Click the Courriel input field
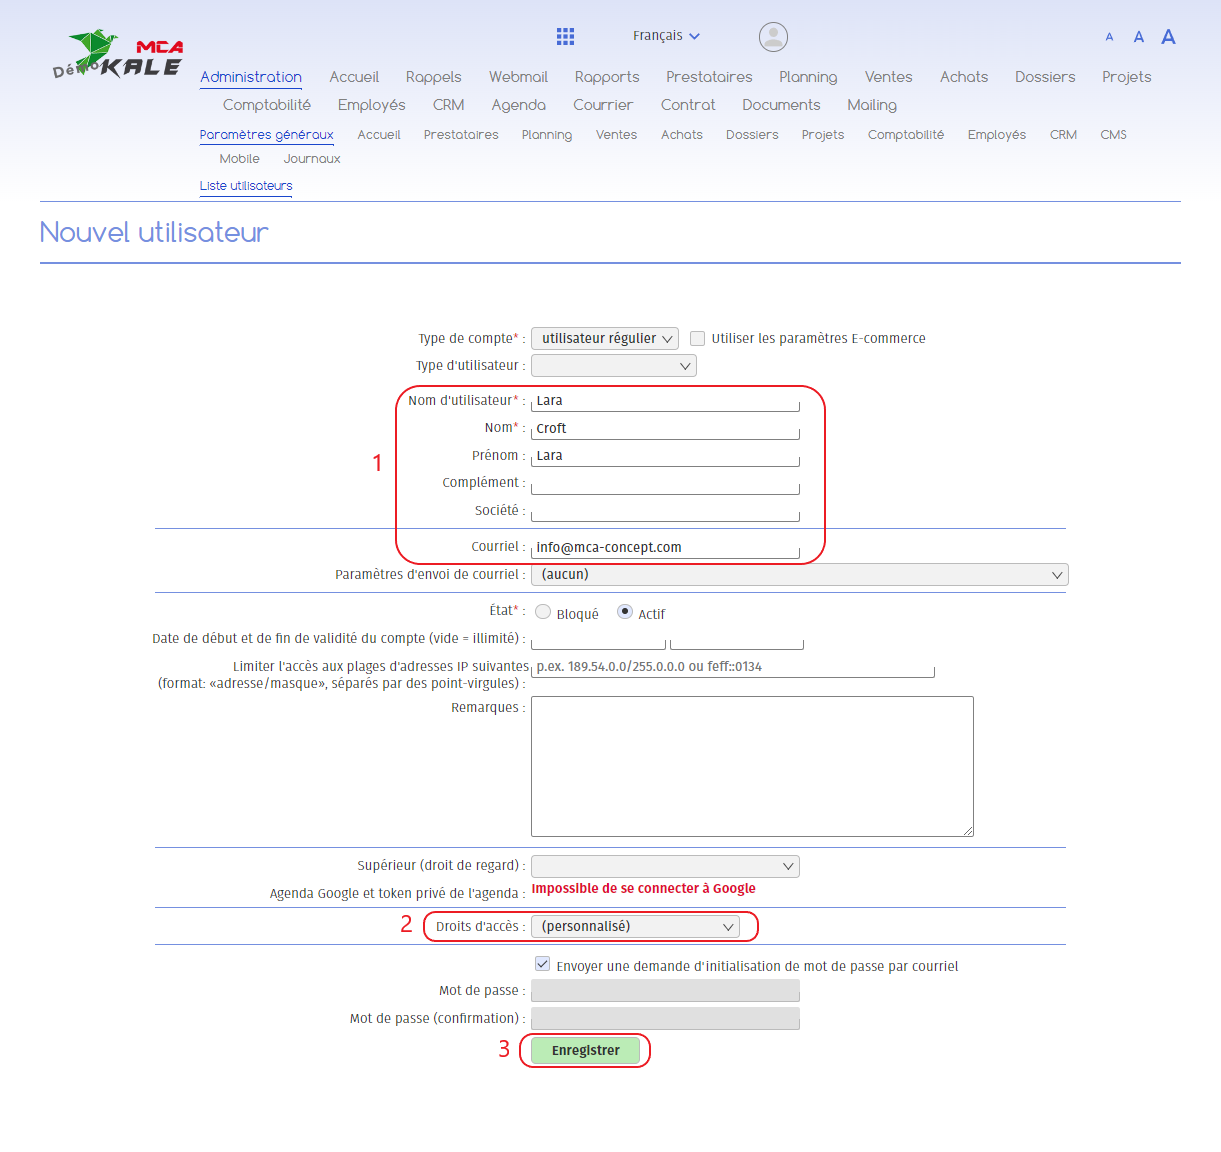The width and height of the screenshot is (1221, 1152). [665, 547]
